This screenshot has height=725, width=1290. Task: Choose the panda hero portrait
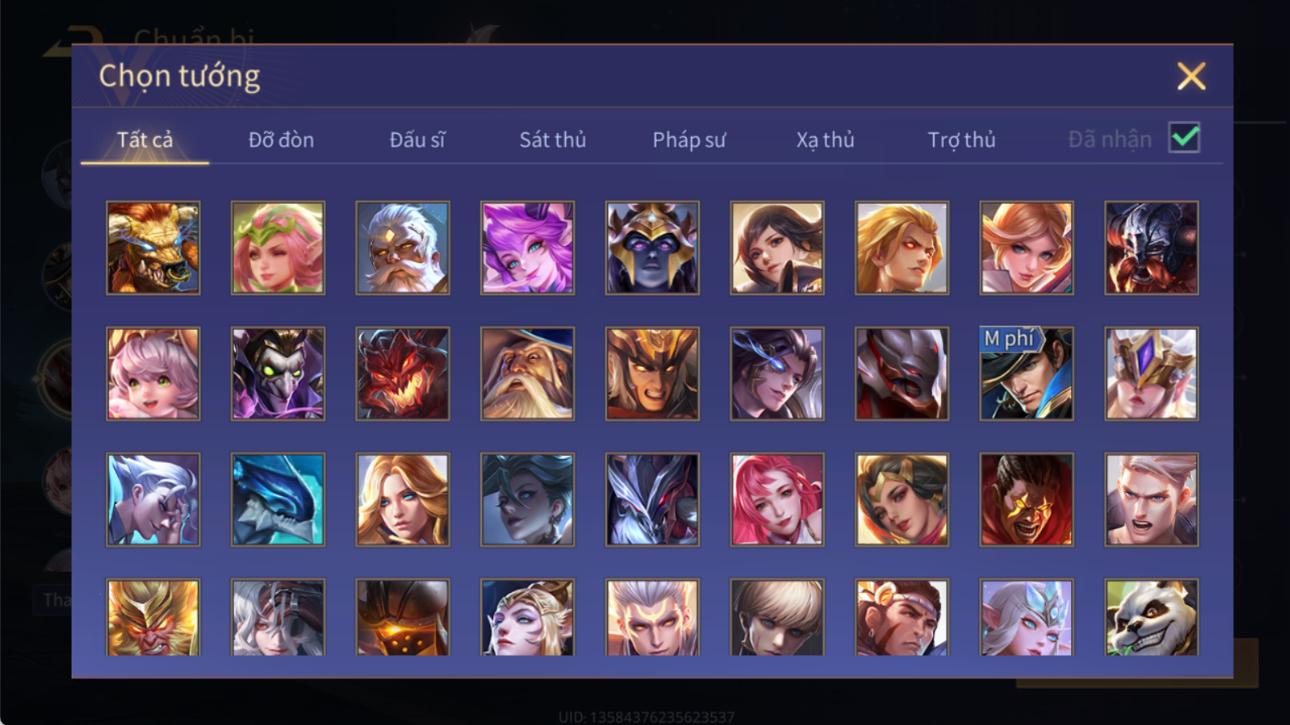(x=1151, y=617)
